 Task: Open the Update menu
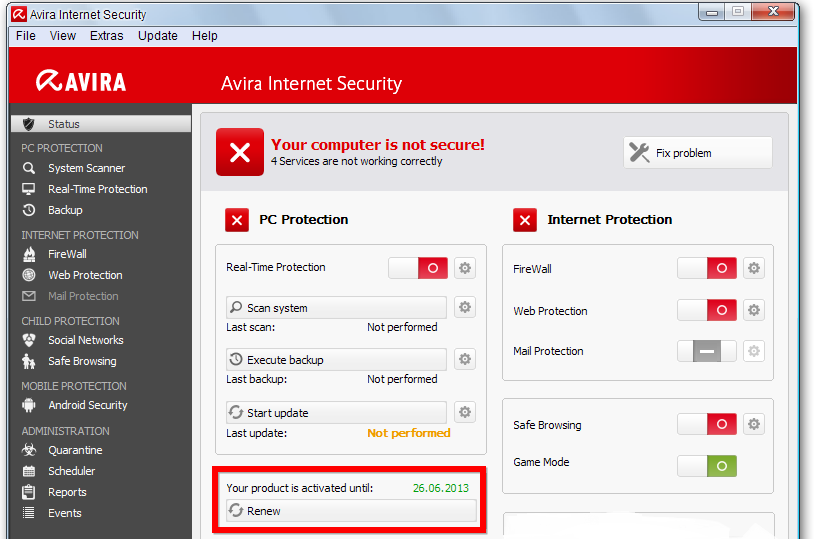(x=157, y=36)
